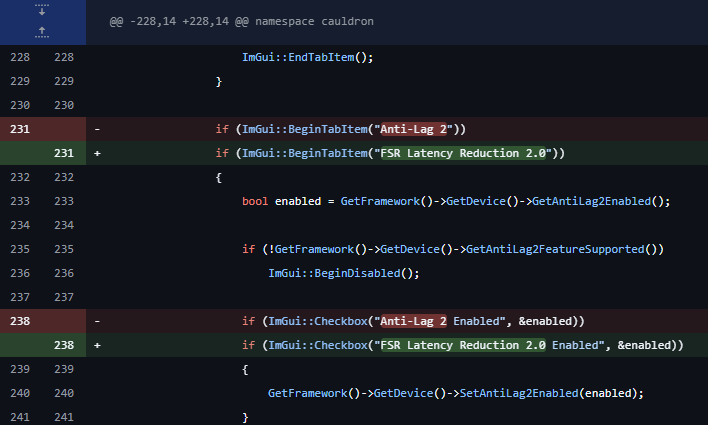
Task: Select old-side line number 235
Action: tap(20, 249)
